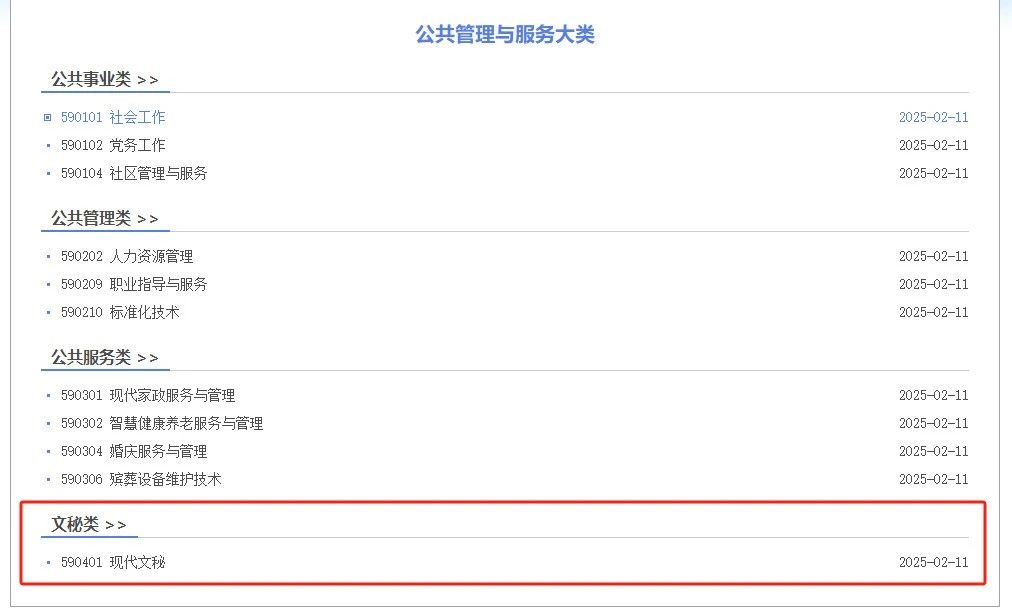
Task: Open 590210 标准化技术 entry
Action: point(120,312)
